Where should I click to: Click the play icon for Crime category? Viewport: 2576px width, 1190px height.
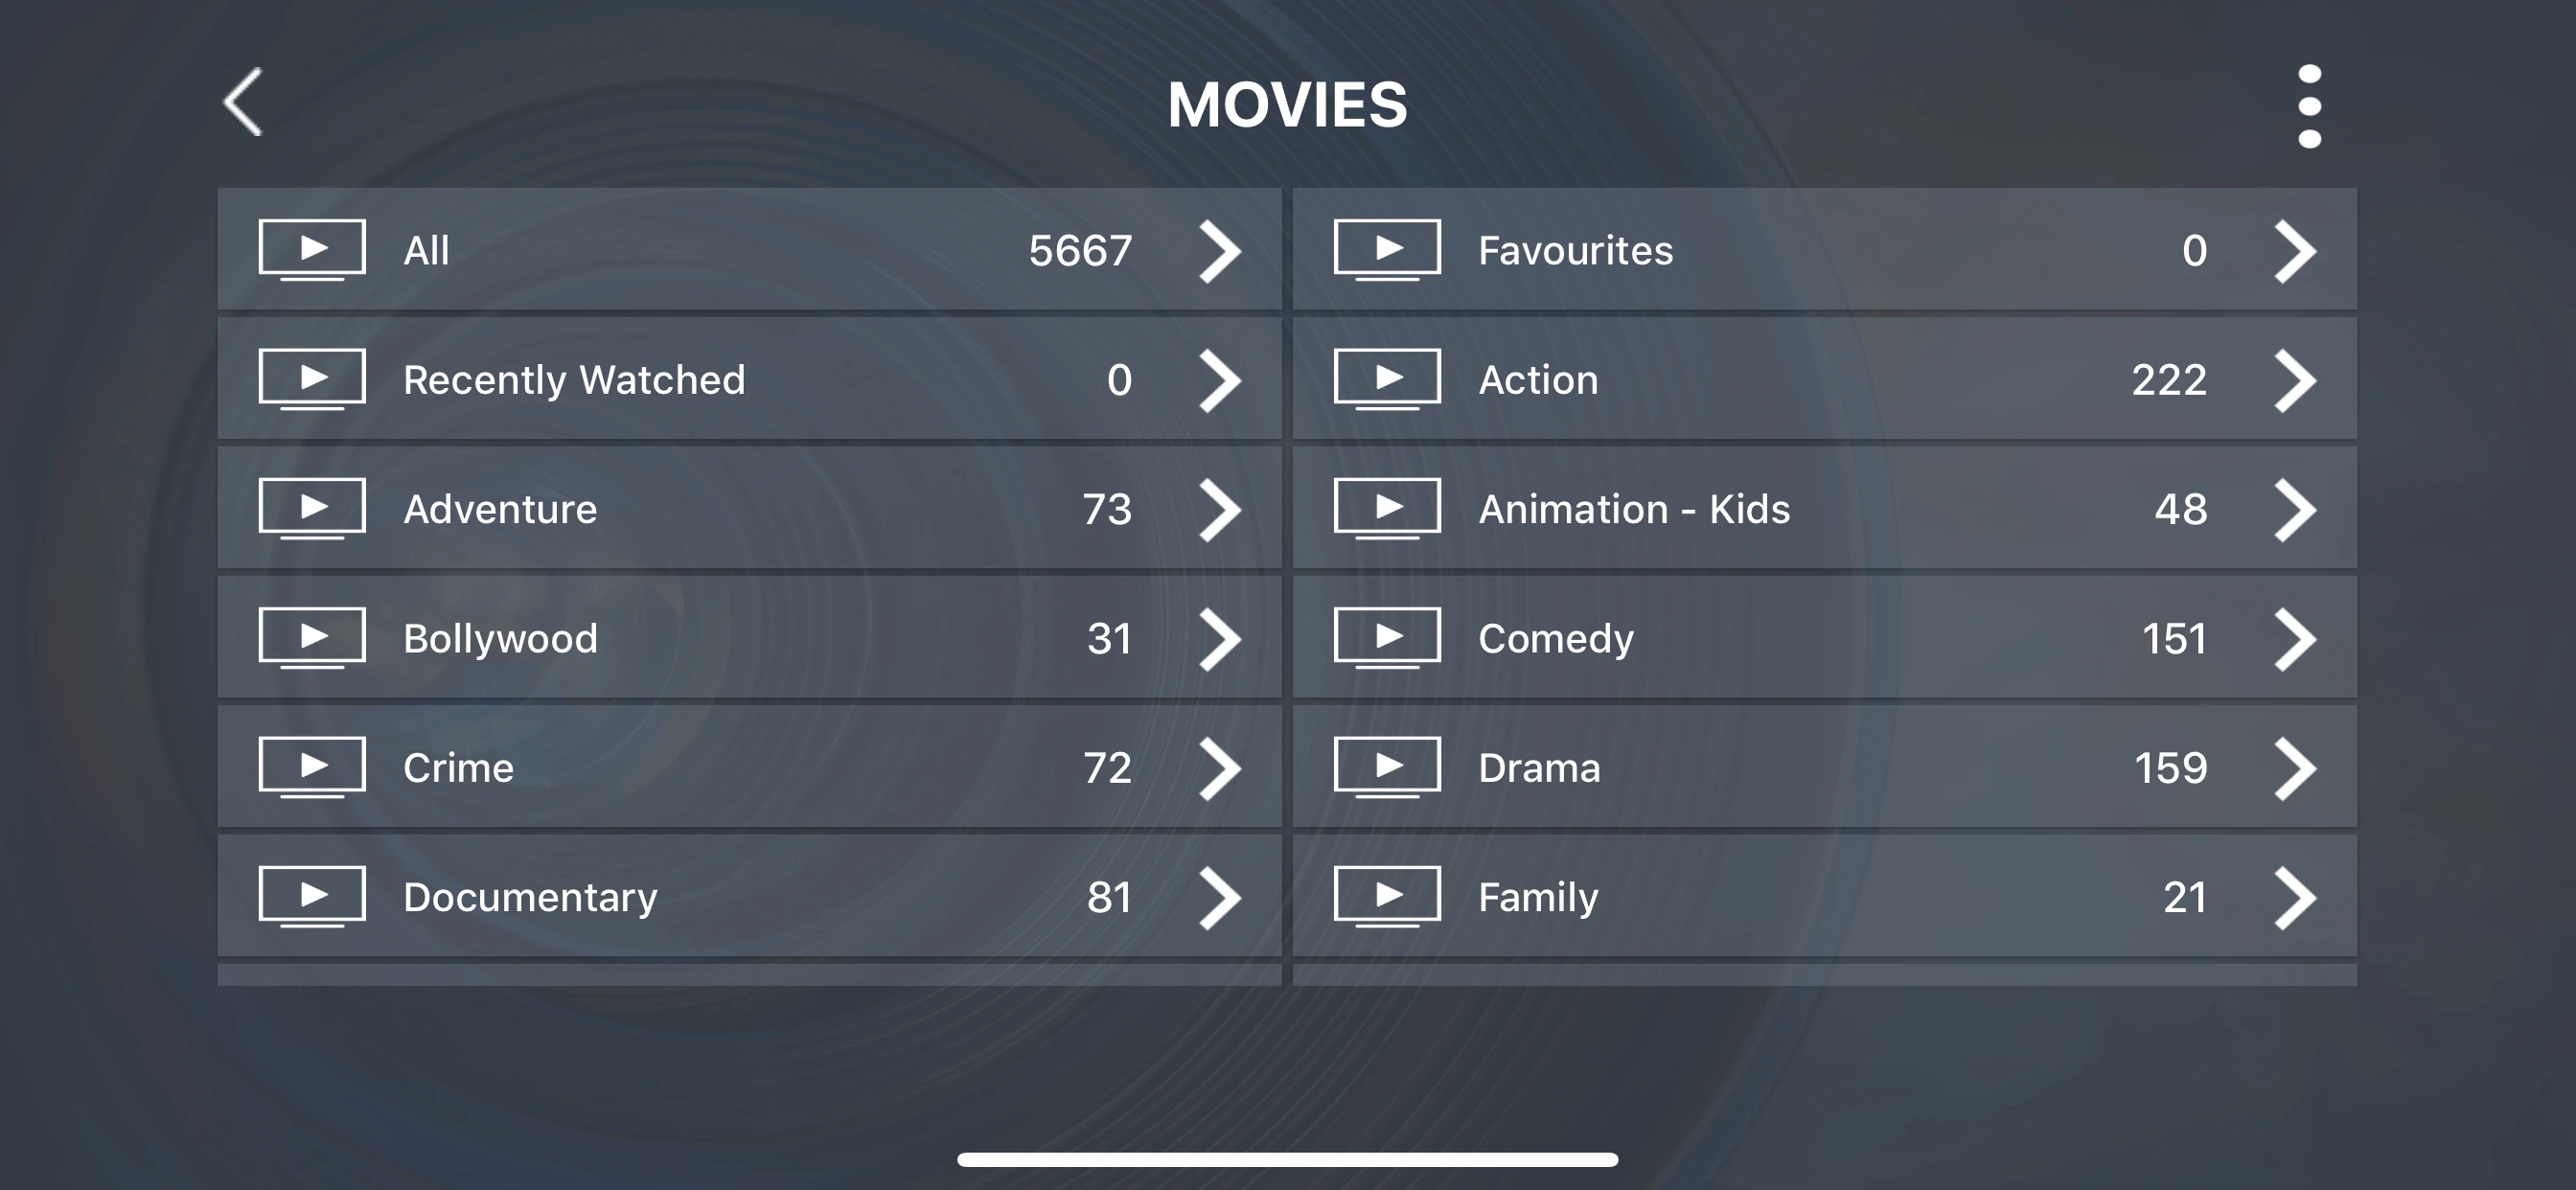tap(312, 767)
